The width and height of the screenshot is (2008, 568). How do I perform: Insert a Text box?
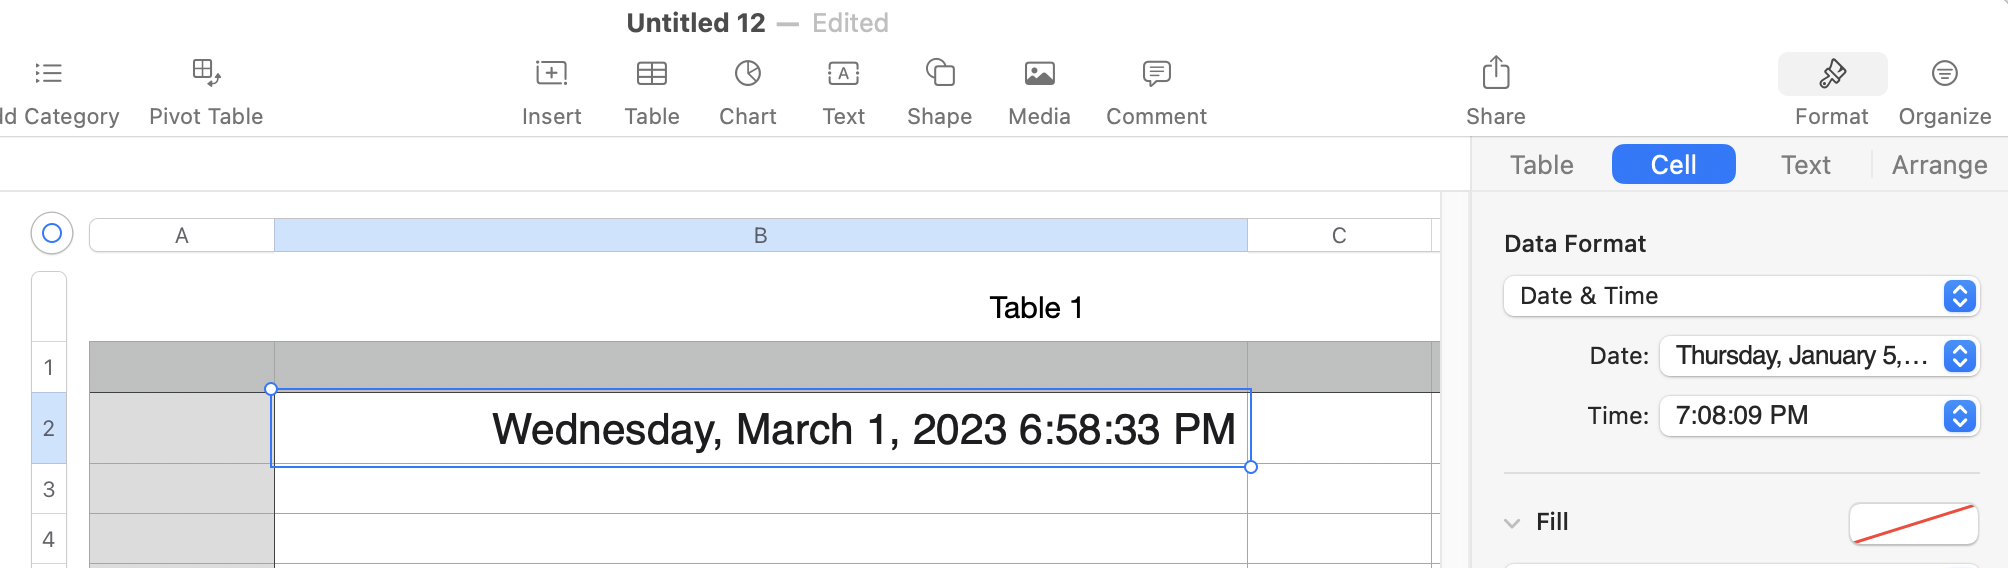point(844,73)
